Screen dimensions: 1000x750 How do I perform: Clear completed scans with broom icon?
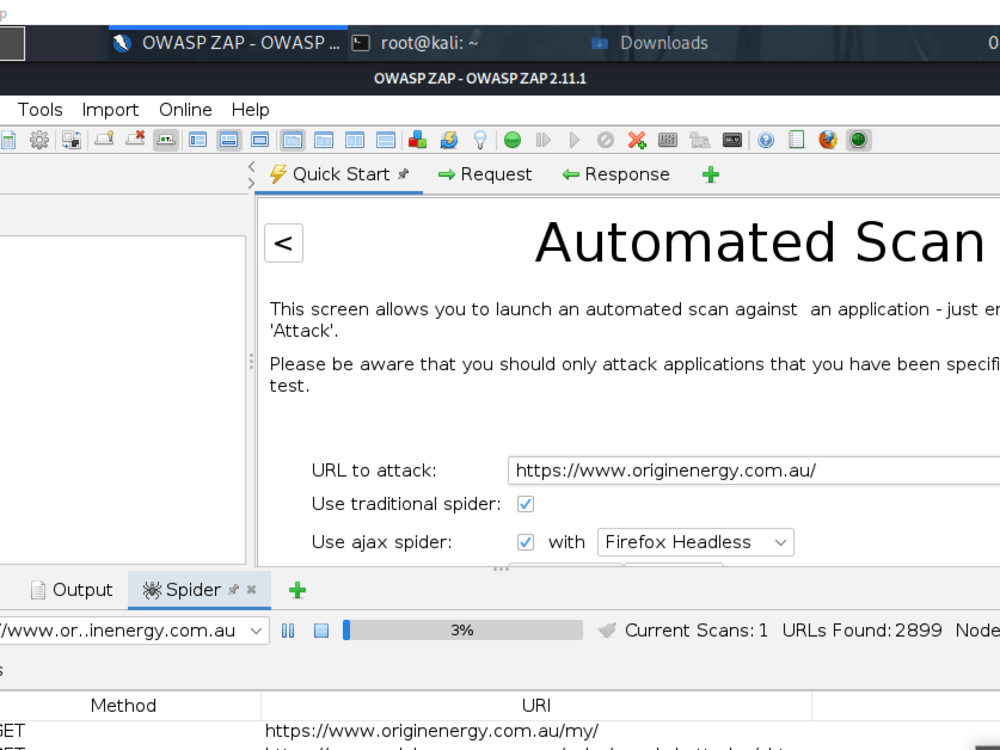tap(607, 630)
